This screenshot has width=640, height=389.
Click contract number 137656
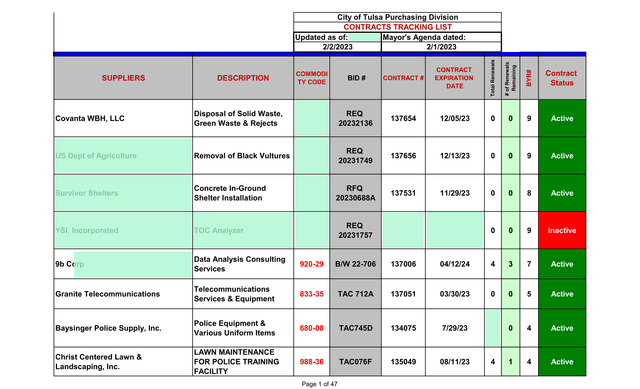[x=403, y=156]
